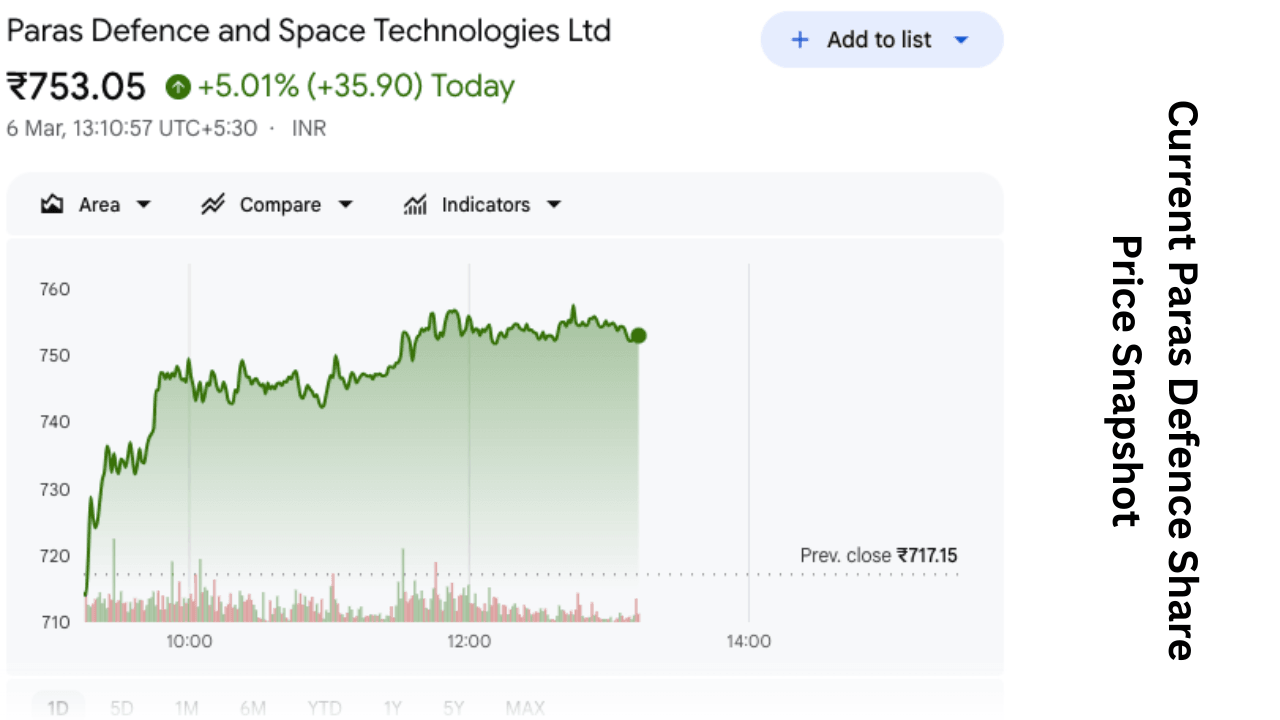Click the Area chart type icon
Image resolution: width=1280 pixels, height=720 pixels.
[x=52, y=205]
